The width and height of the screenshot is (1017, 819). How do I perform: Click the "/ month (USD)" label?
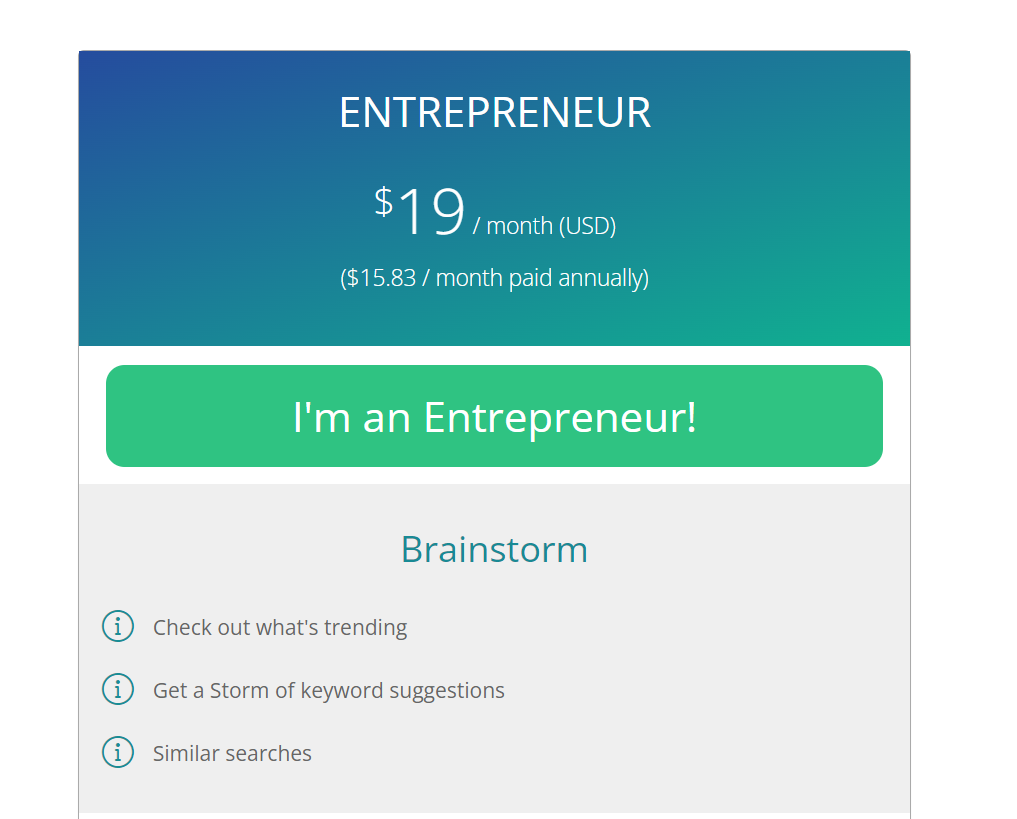tap(544, 226)
